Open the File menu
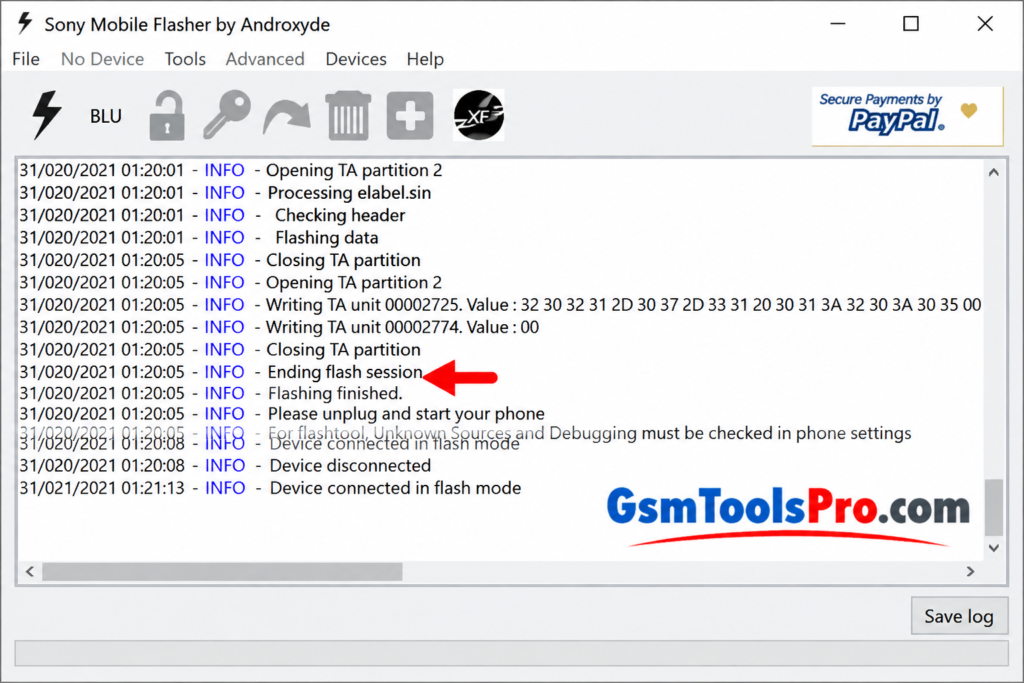Screen dimensions: 1024x683 [x=25, y=59]
